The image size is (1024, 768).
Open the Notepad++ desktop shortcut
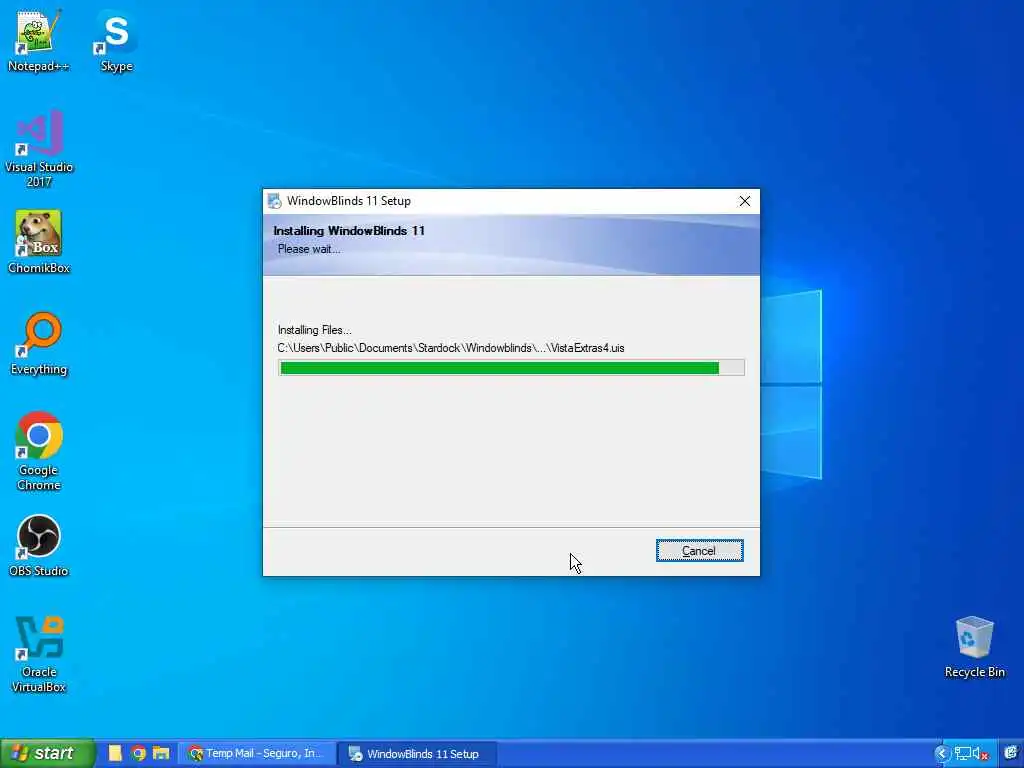(38, 40)
